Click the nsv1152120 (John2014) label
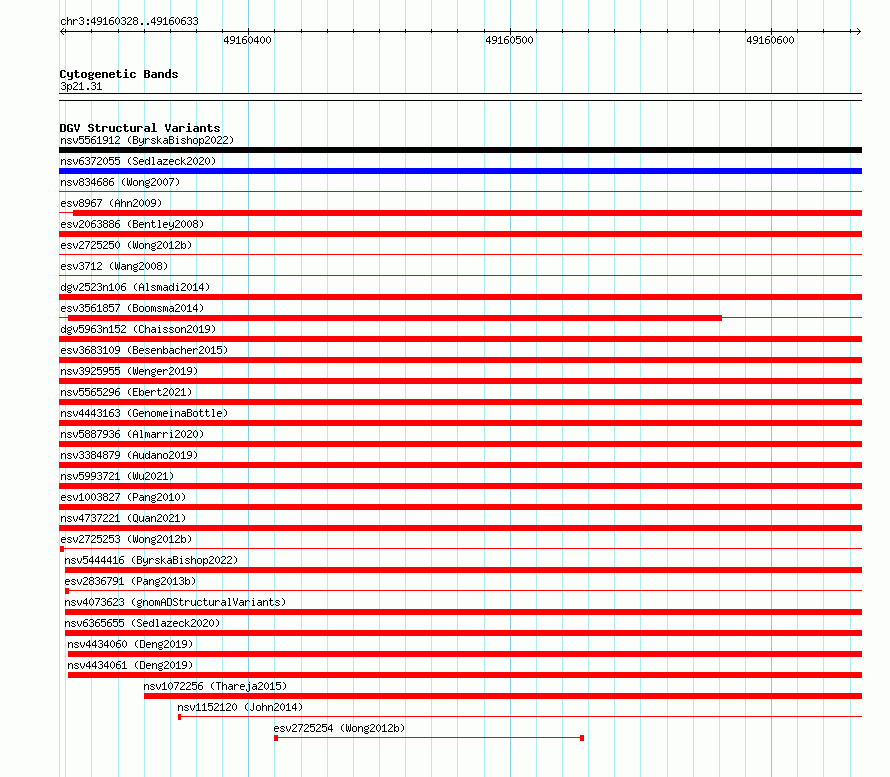Image resolution: width=890 pixels, height=777 pixels. 240,707
